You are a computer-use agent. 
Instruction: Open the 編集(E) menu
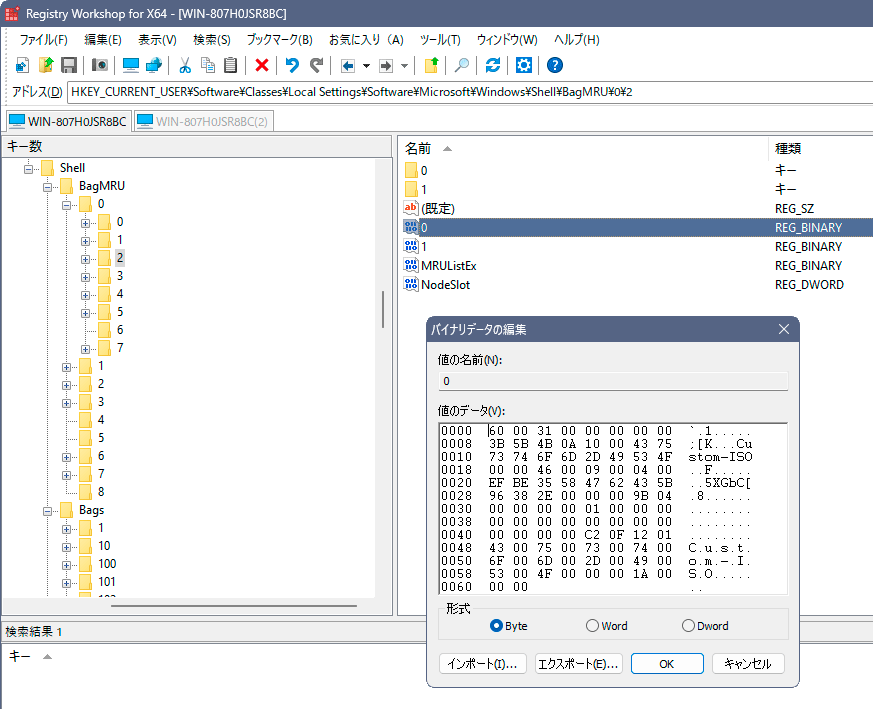point(102,40)
